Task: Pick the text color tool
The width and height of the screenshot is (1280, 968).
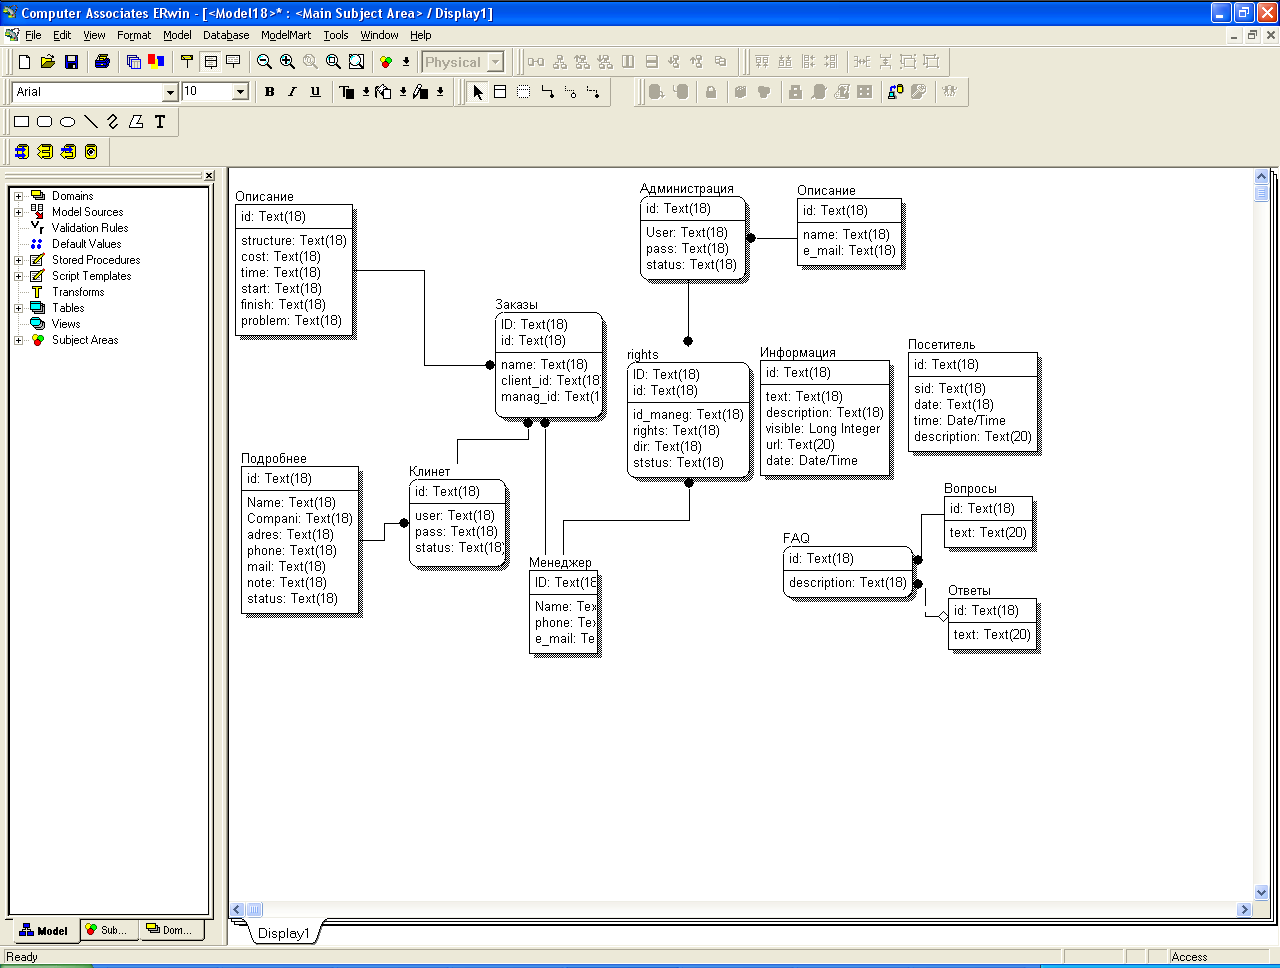Action: 347,92
